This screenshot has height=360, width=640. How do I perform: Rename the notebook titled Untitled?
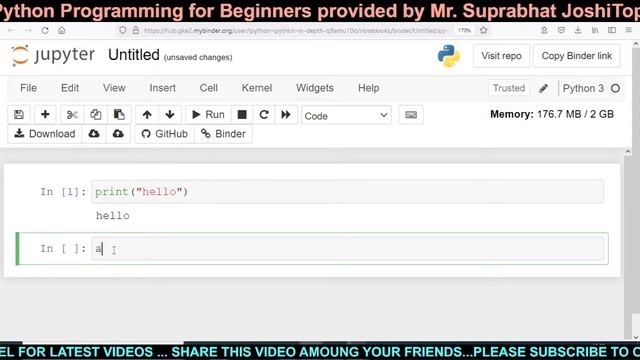click(133, 55)
